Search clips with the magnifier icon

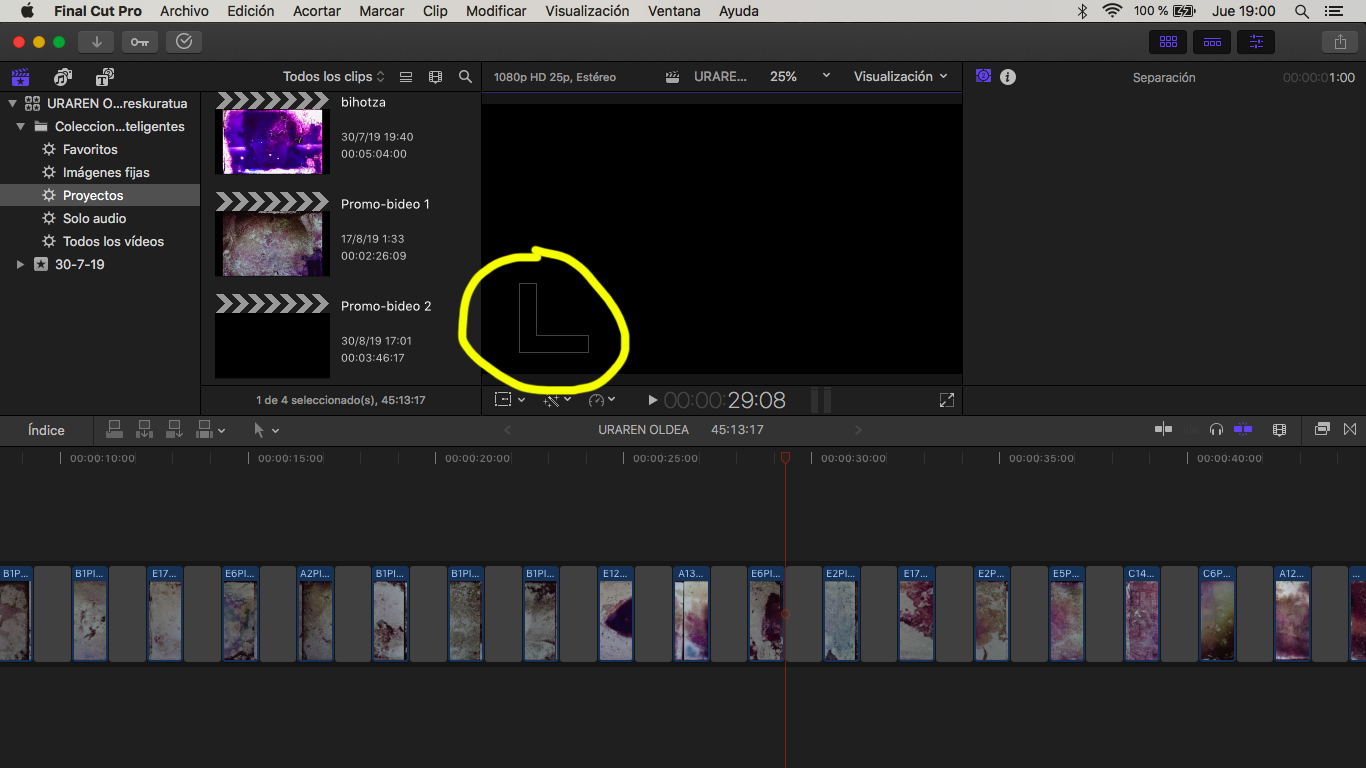(x=465, y=77)
